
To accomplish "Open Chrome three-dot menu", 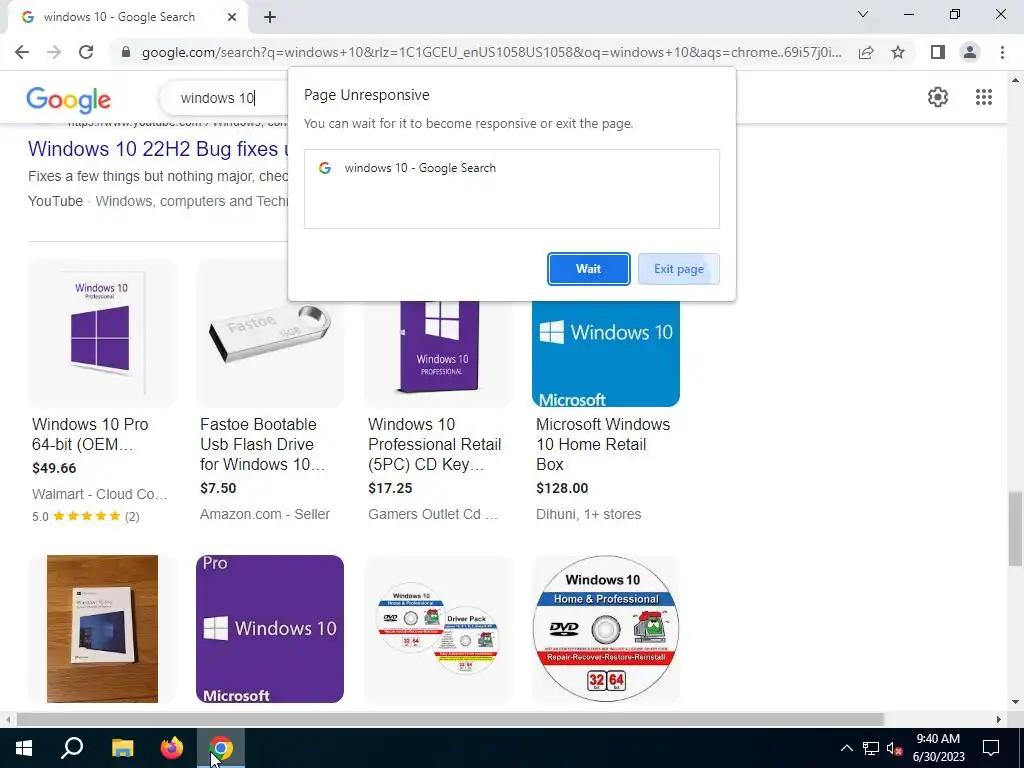I will [1002, 52].
